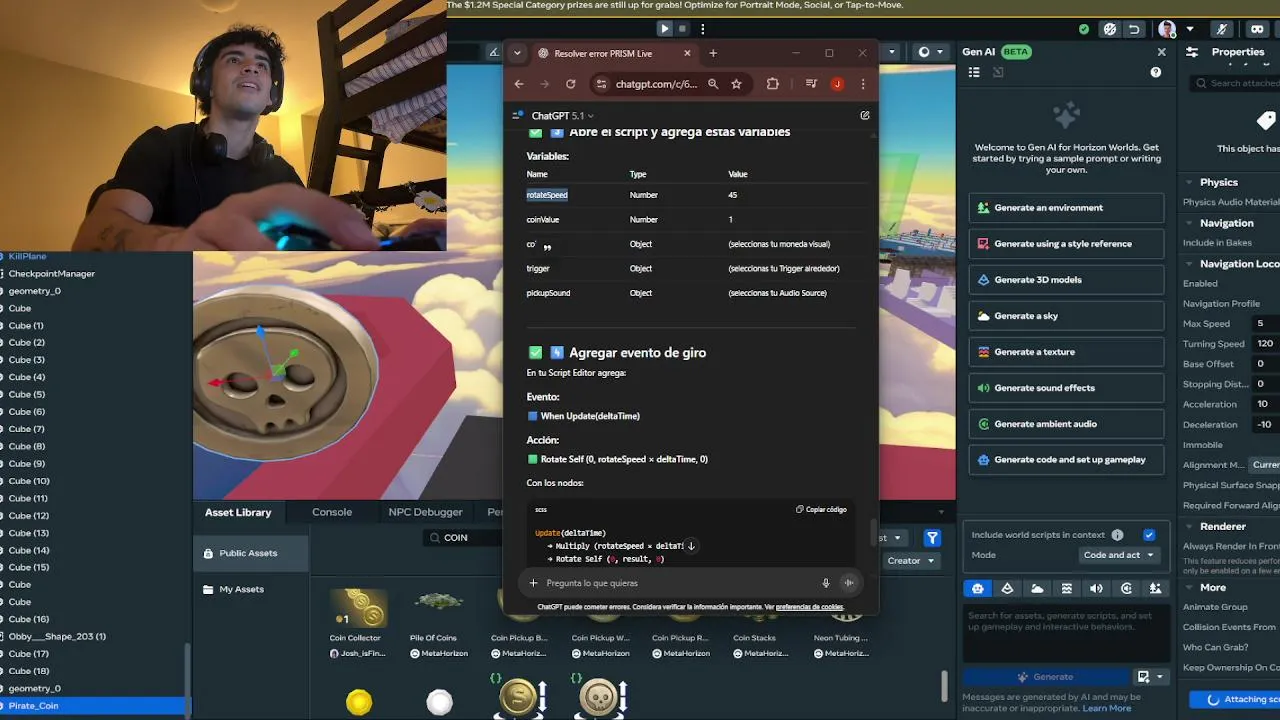Open the Gen AI help question icon

pos(1156,72)
